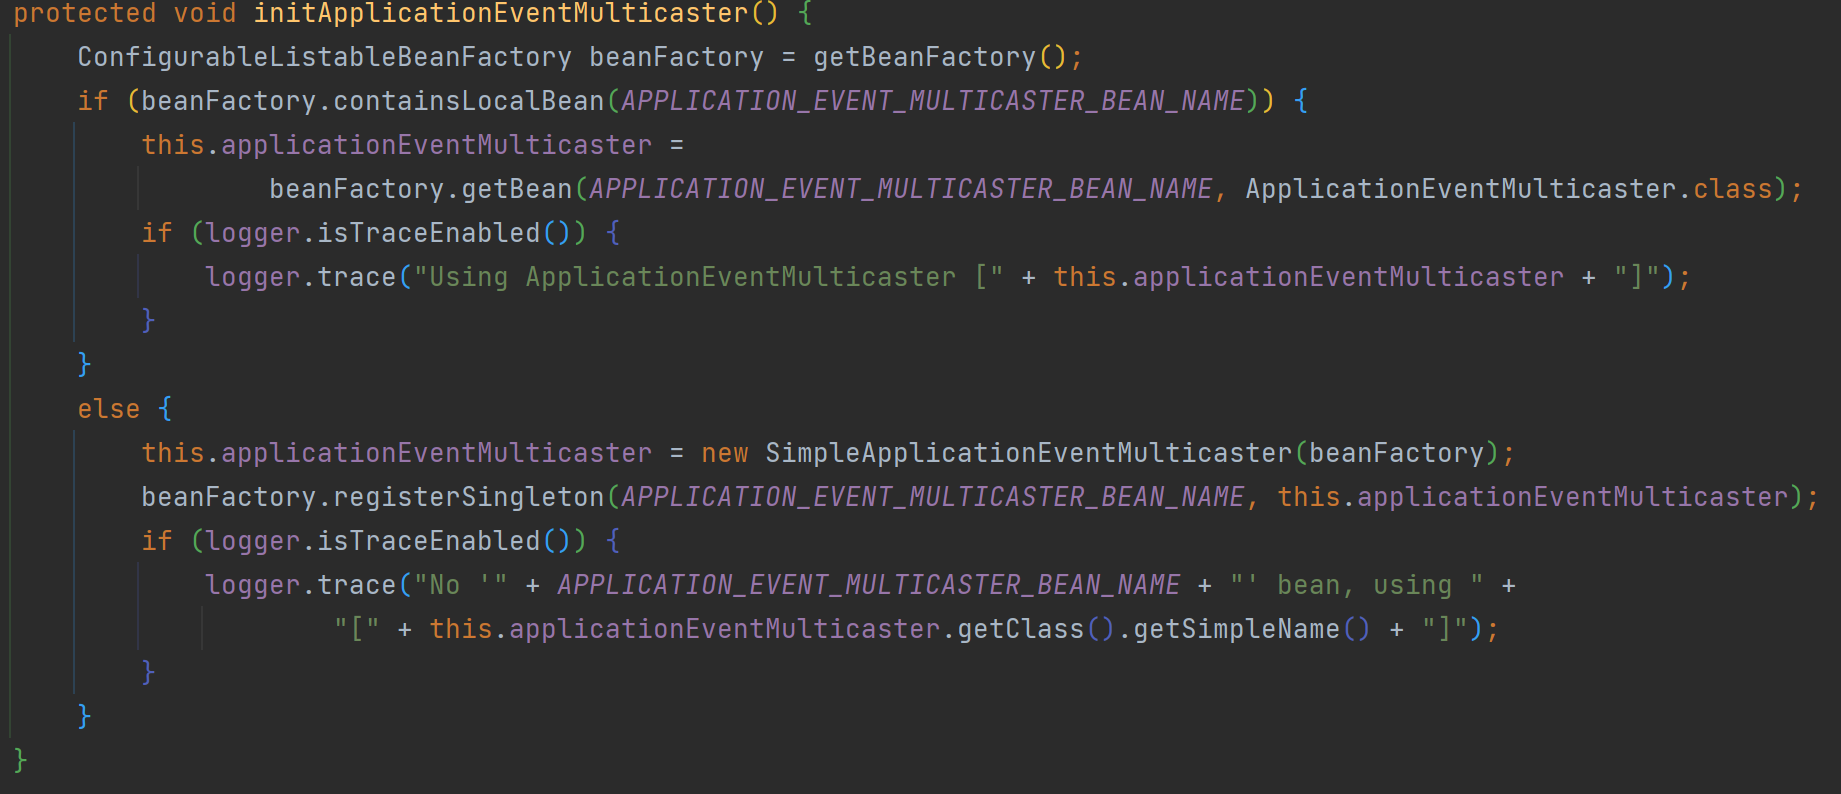Viewport: 1841px width, 794px height.
Task: Click the "if" keyword before beanFactory.containsLocalBean
Action: (93, 101)
